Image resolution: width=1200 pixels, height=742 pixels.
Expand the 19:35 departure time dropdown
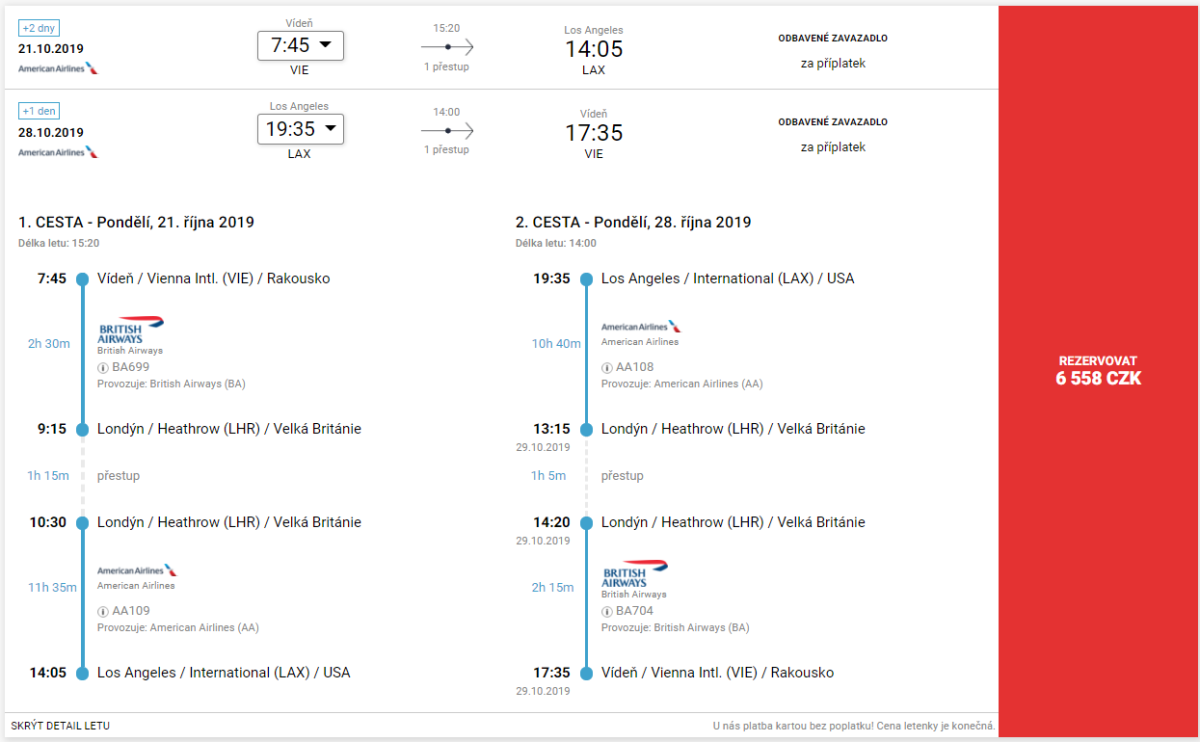pyautogui.click(x=300, y=129)
